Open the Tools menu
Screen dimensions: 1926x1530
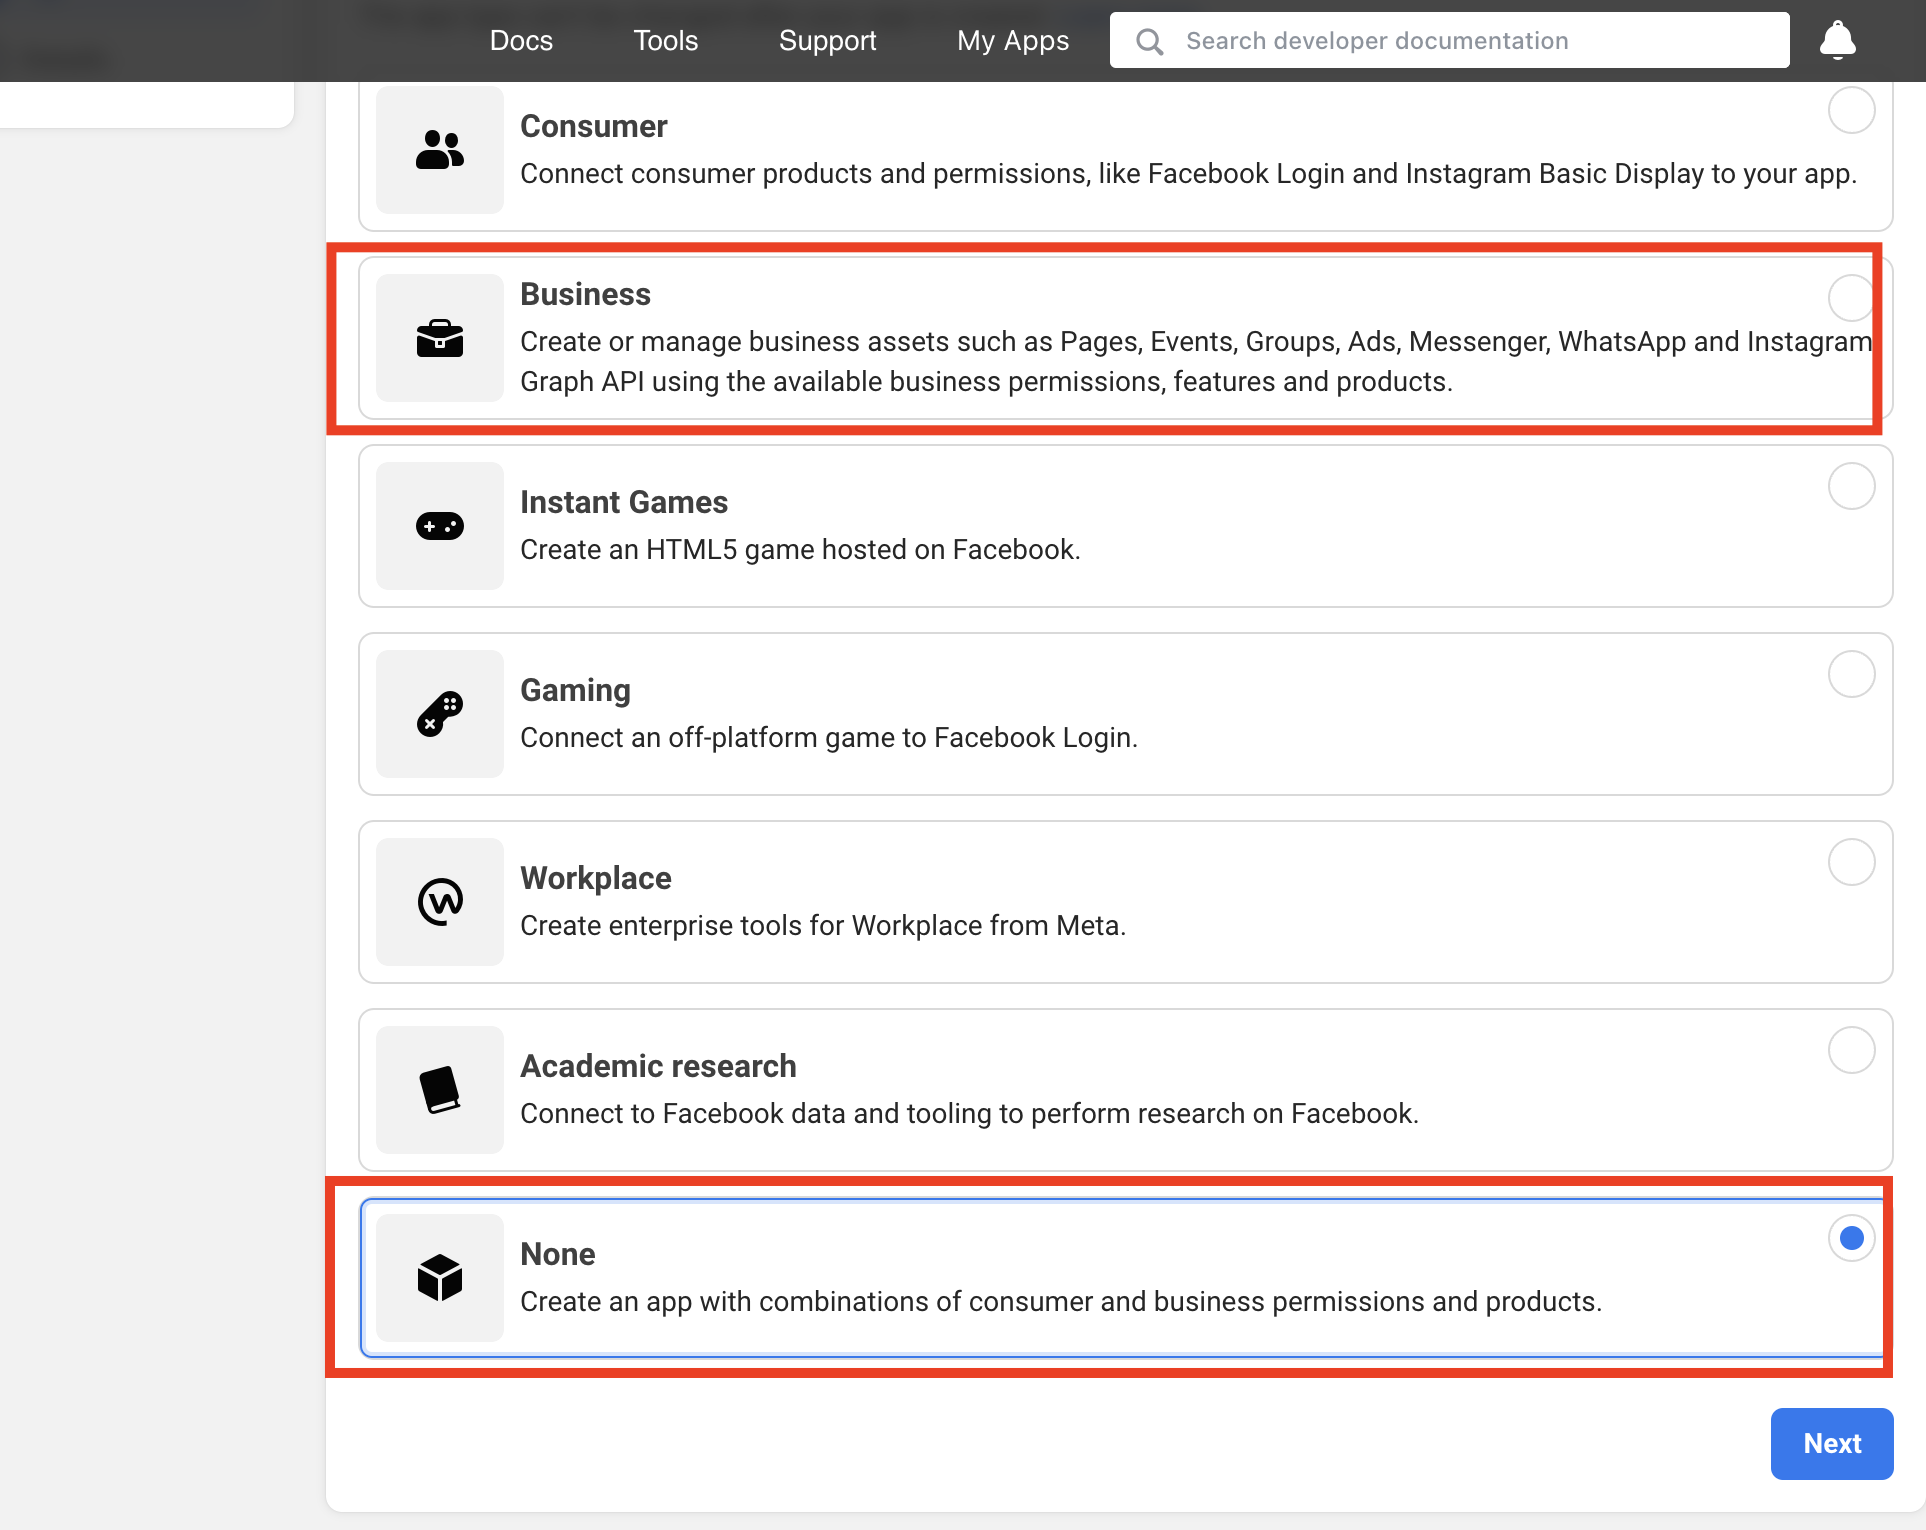pos(665,41)
